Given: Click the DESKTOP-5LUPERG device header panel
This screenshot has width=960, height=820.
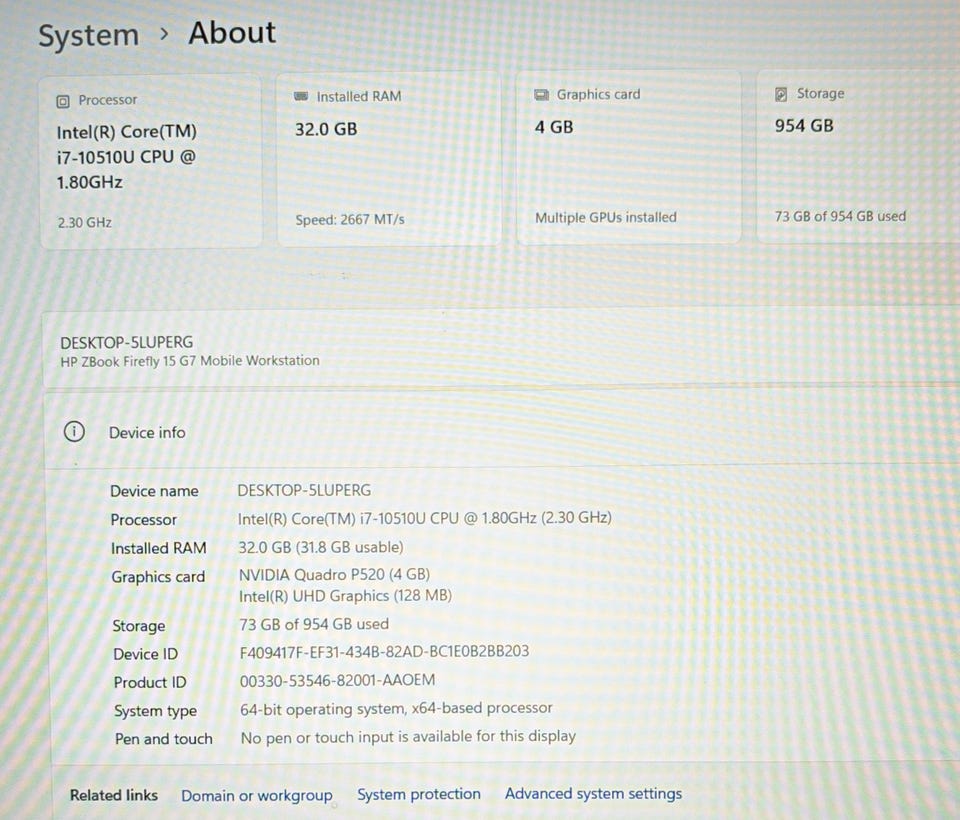Looking at the screenshot, I should [502, 350].
